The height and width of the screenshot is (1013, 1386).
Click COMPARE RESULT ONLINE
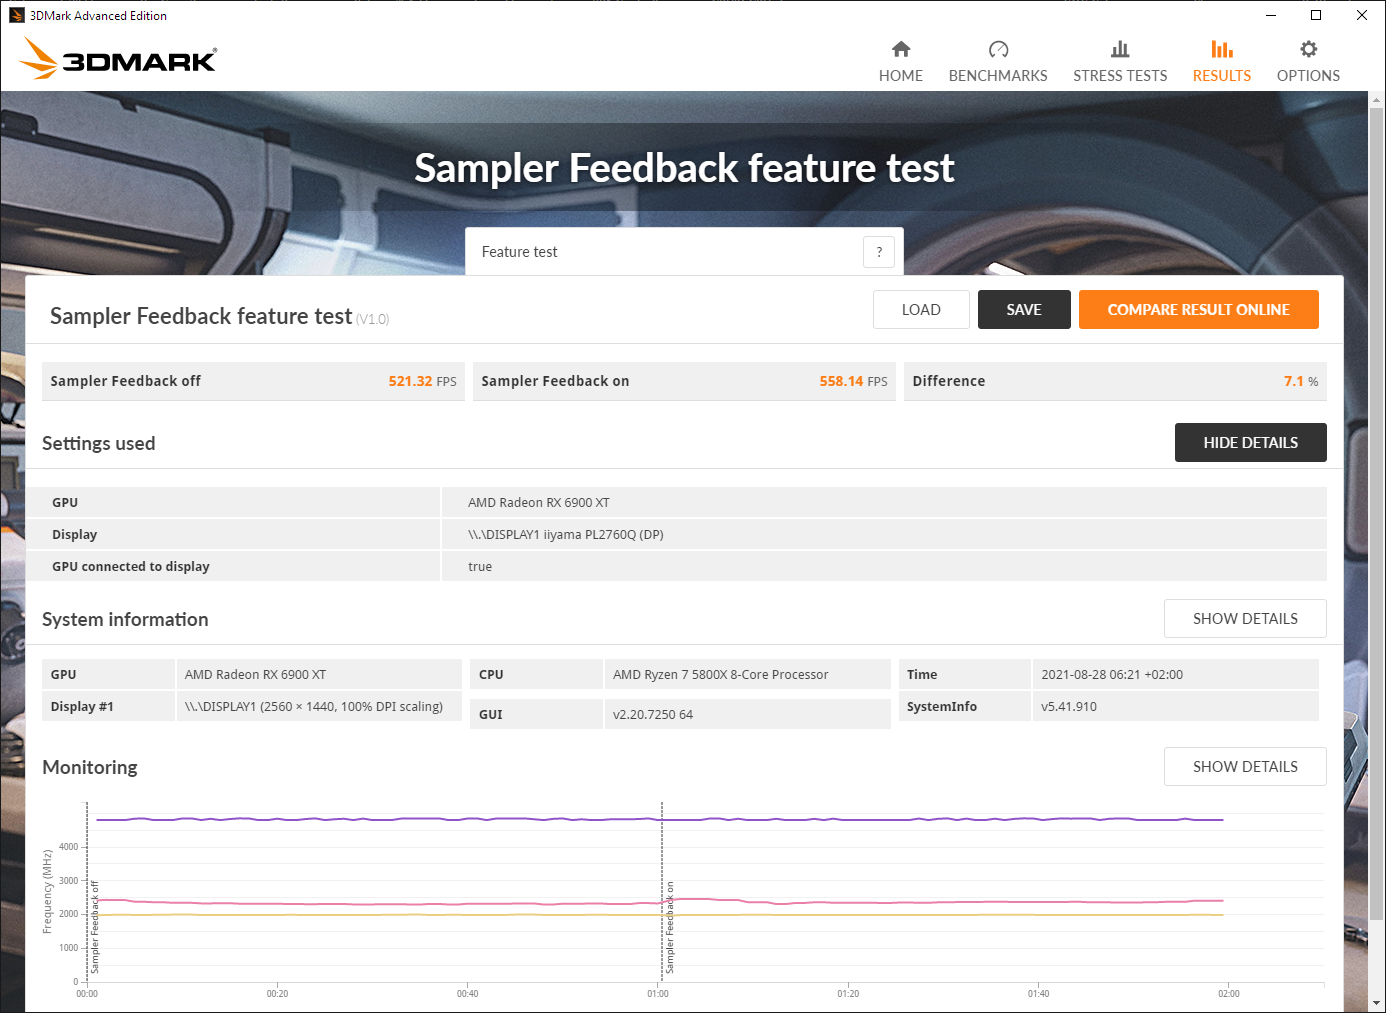tap(1199, 310)
